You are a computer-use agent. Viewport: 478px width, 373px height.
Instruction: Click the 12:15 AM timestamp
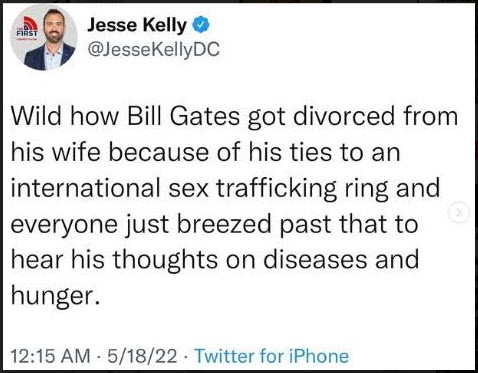[x=50, y=356]
